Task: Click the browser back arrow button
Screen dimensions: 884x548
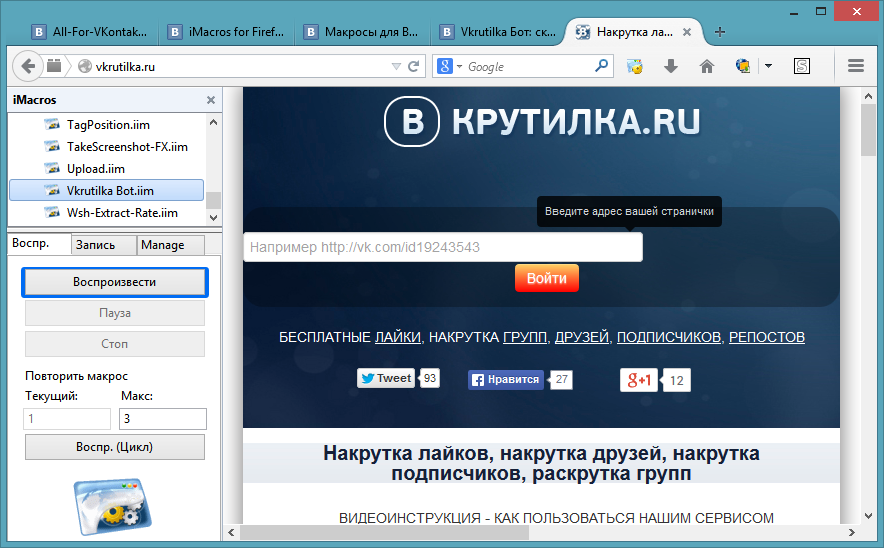Action: coord(26,67)
